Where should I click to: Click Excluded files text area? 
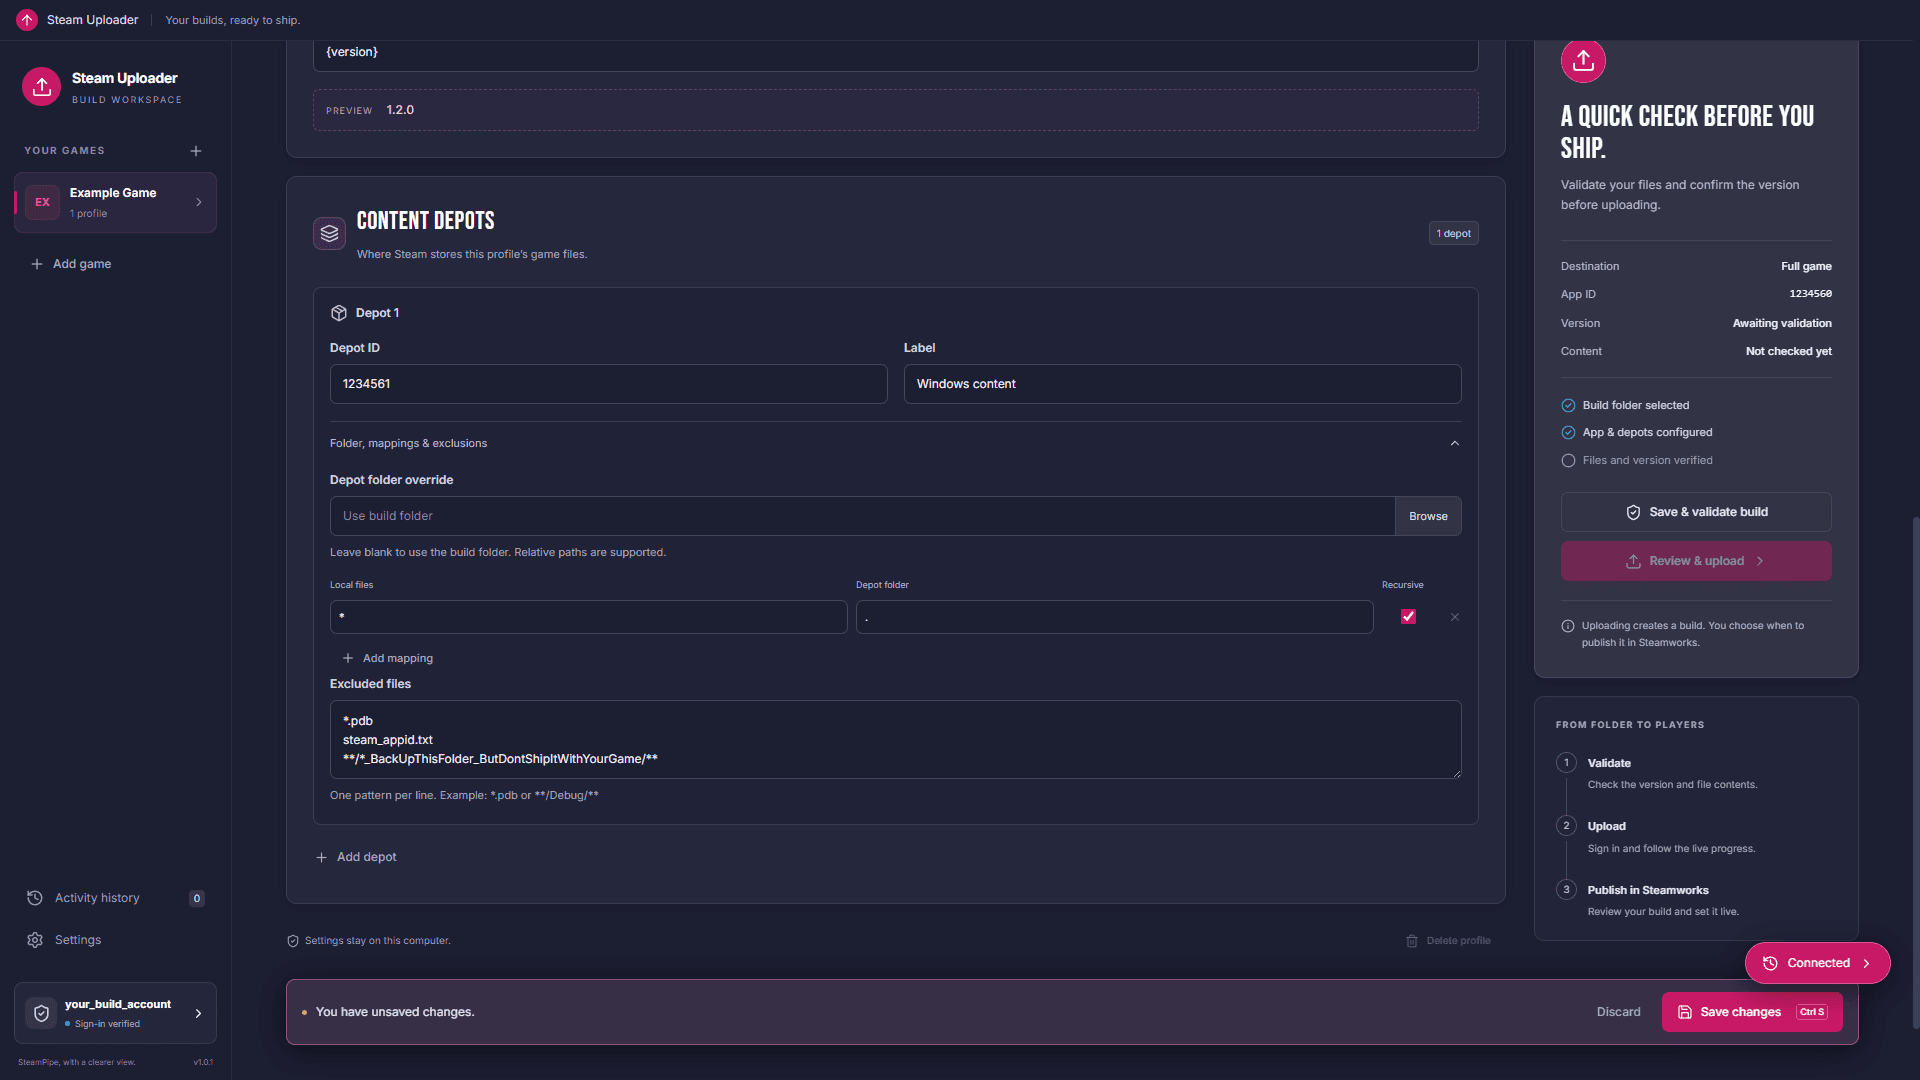[x=895, y=739]
